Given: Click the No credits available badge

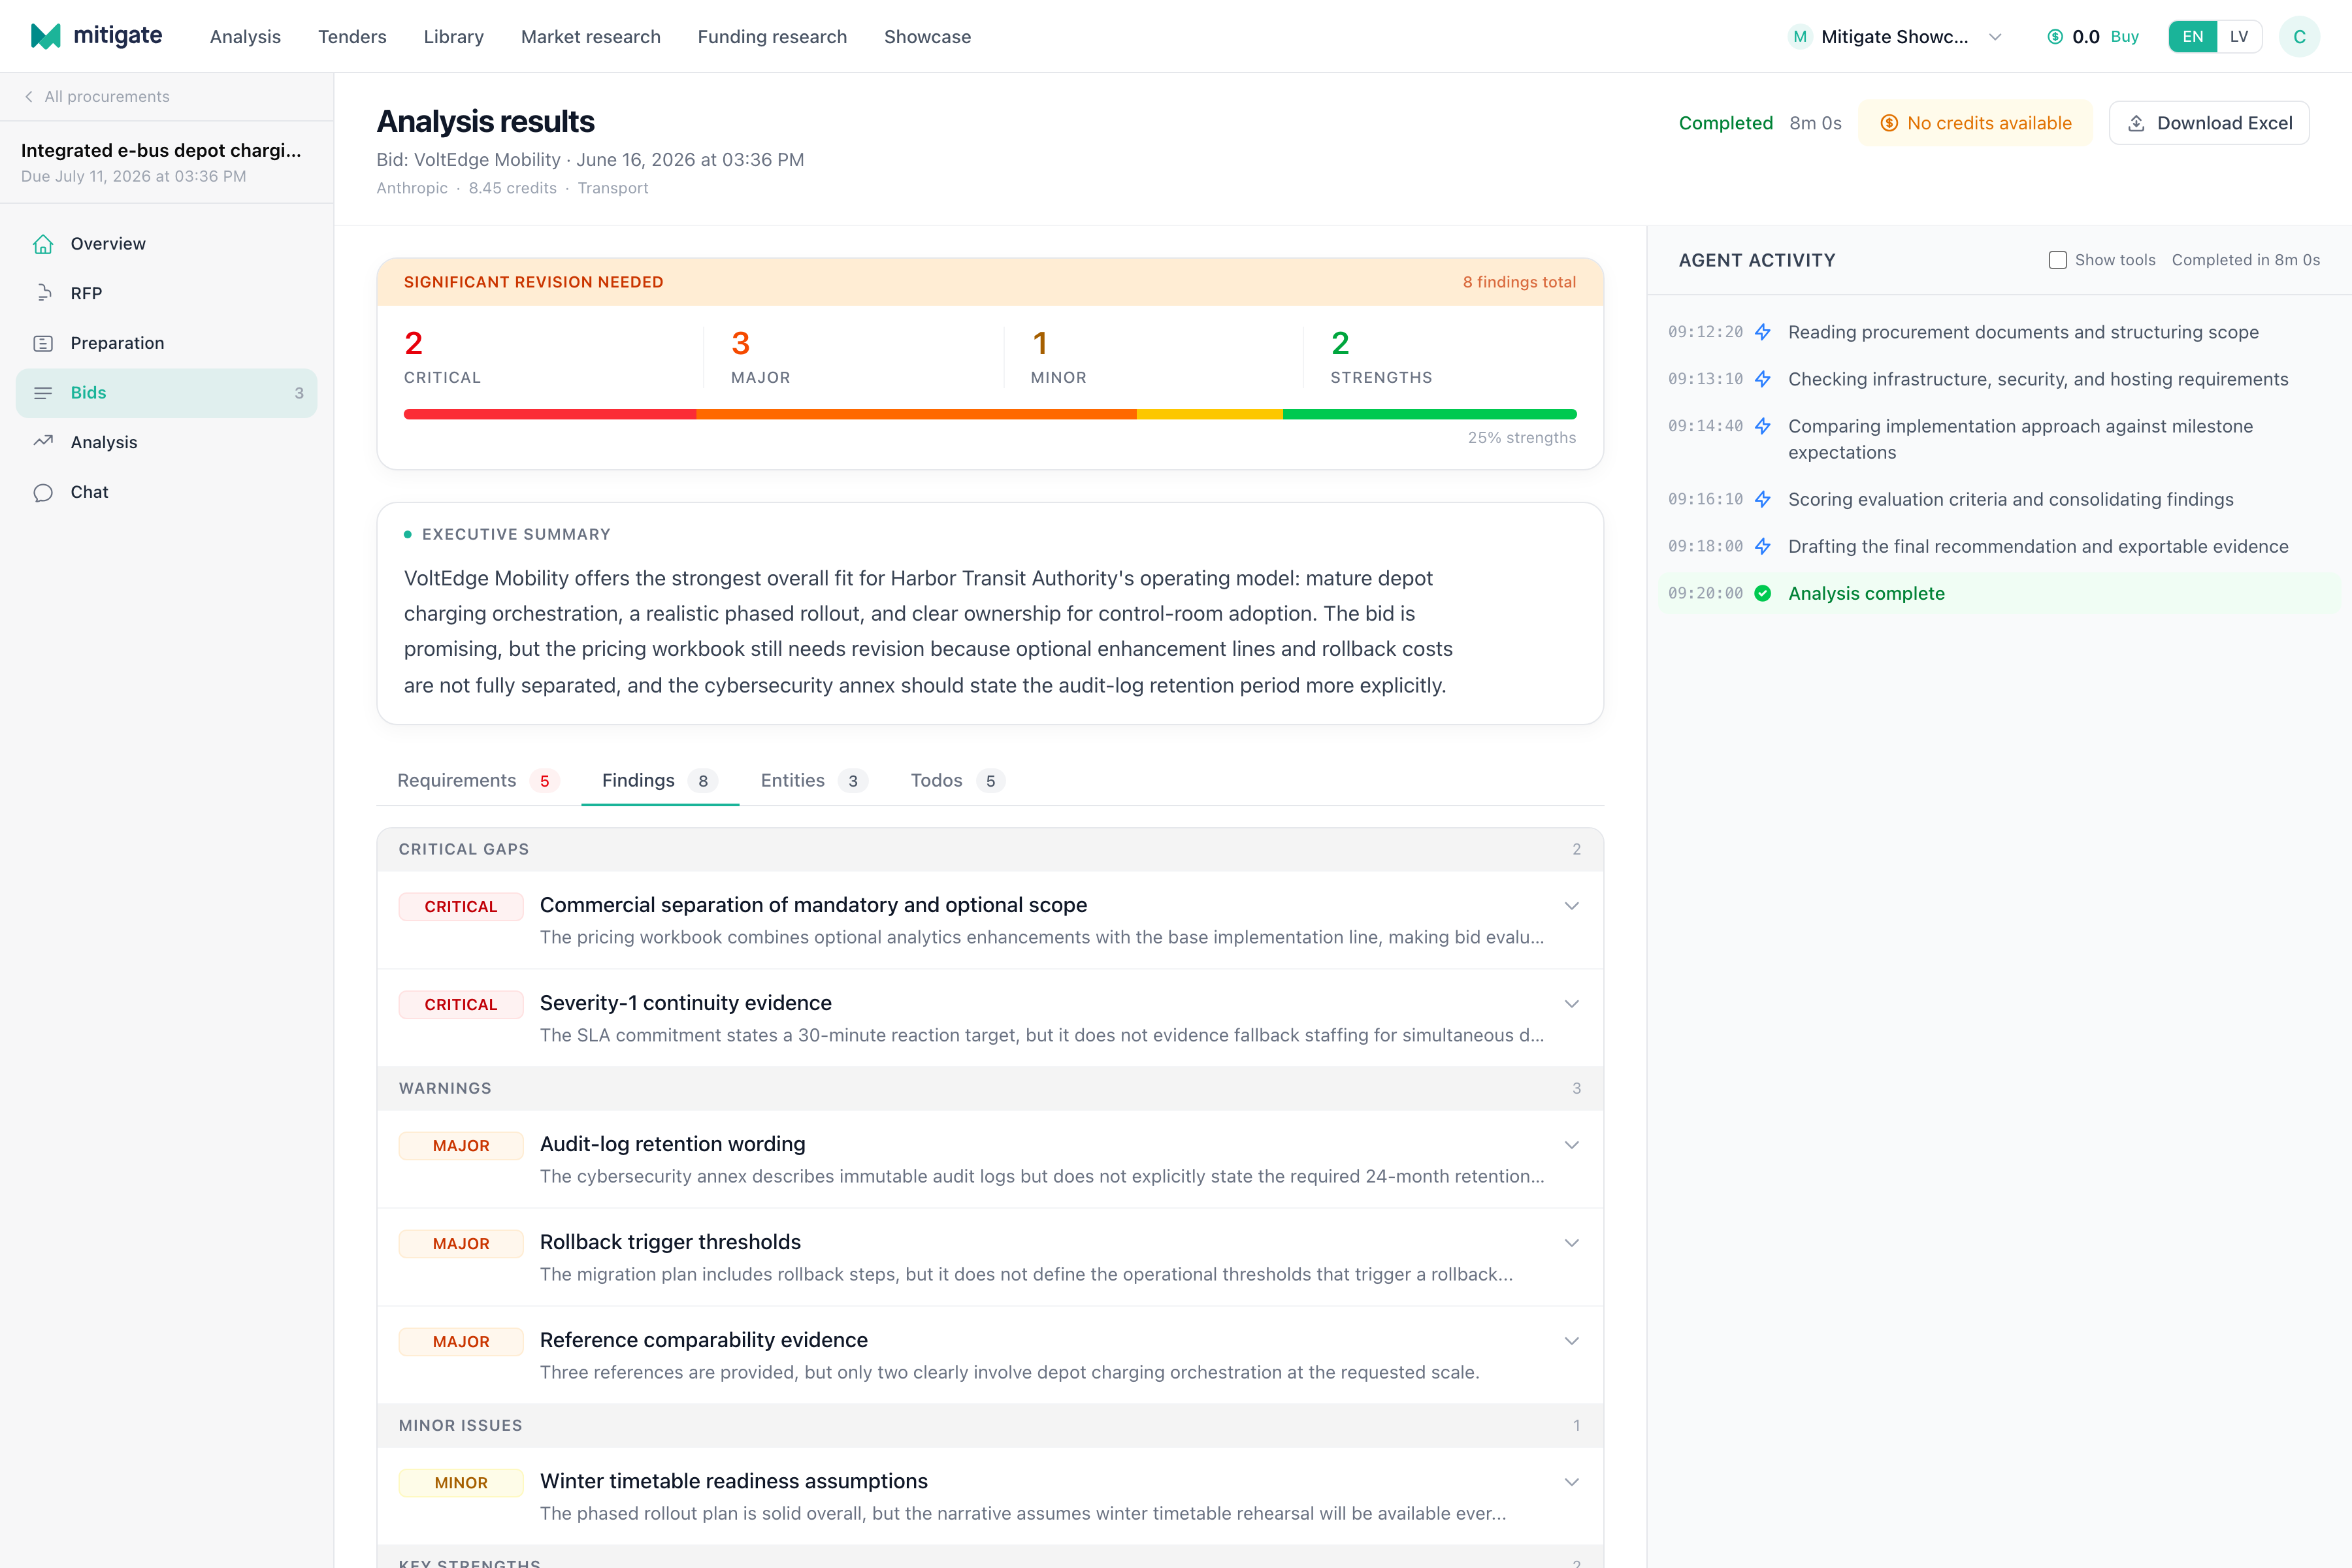Looking at the screenshot, I should click(1975, 123).
